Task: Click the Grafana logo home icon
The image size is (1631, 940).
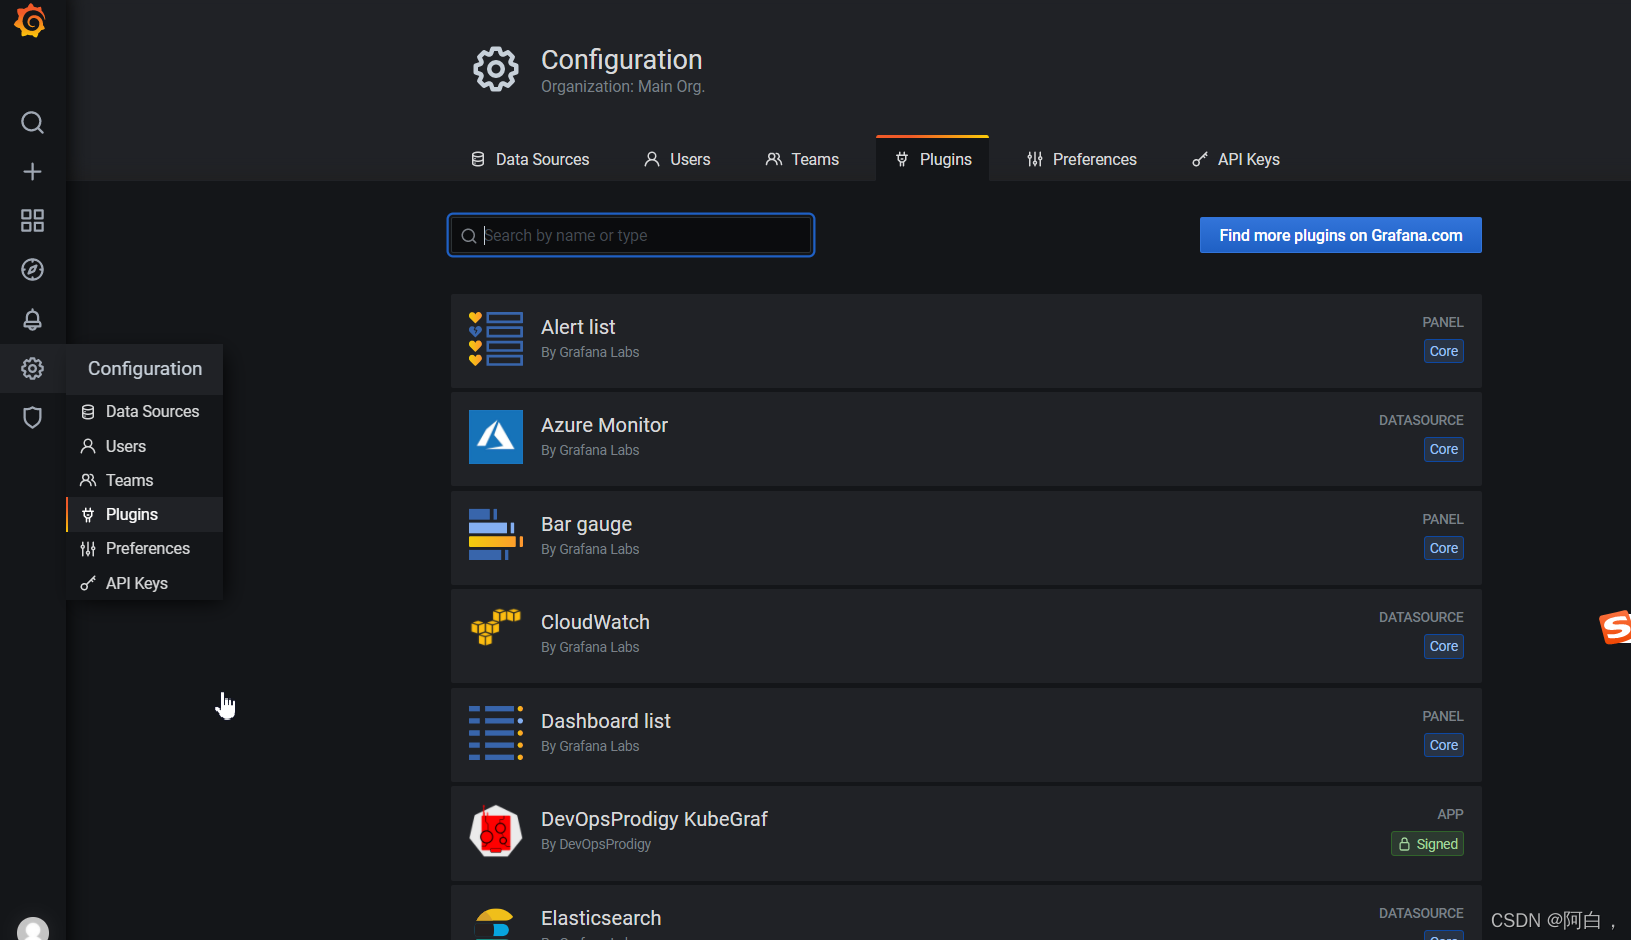Action: coord(31,21)
